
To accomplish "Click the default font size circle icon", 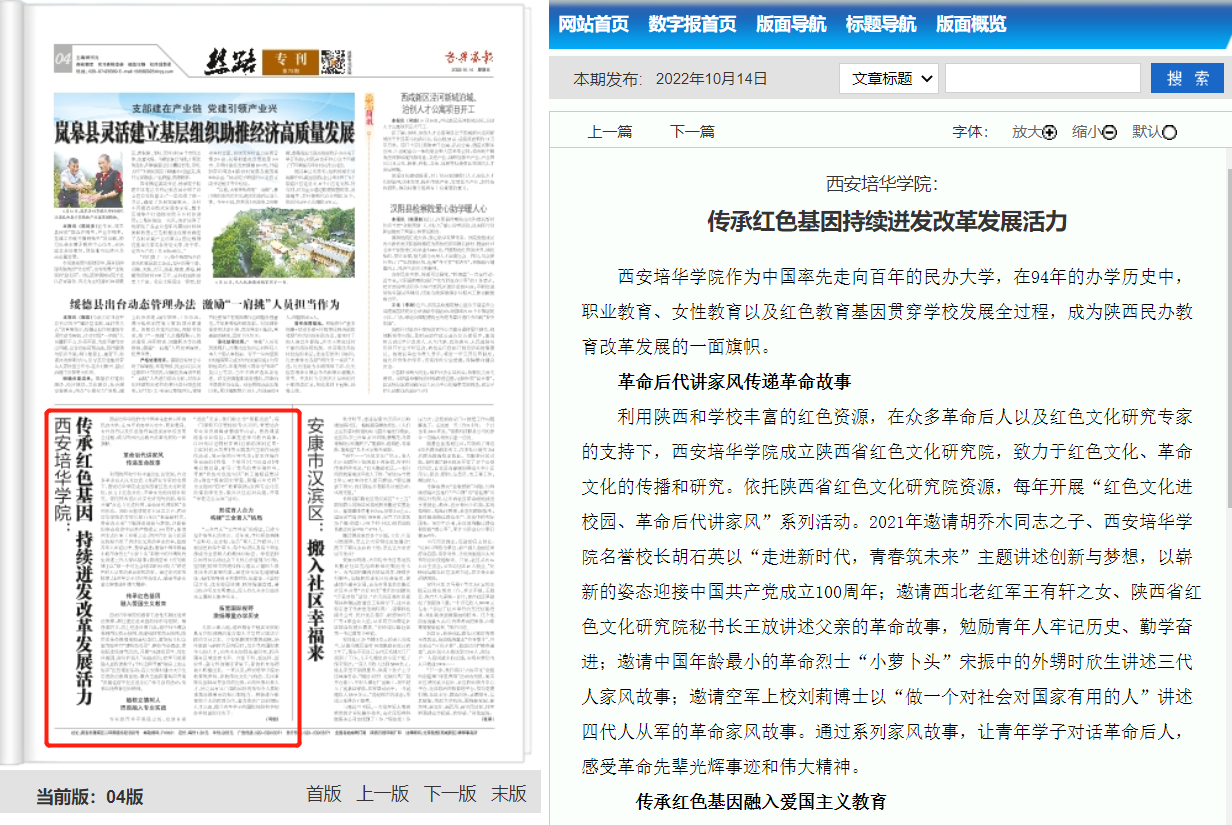I will [x=1169, y=132].
